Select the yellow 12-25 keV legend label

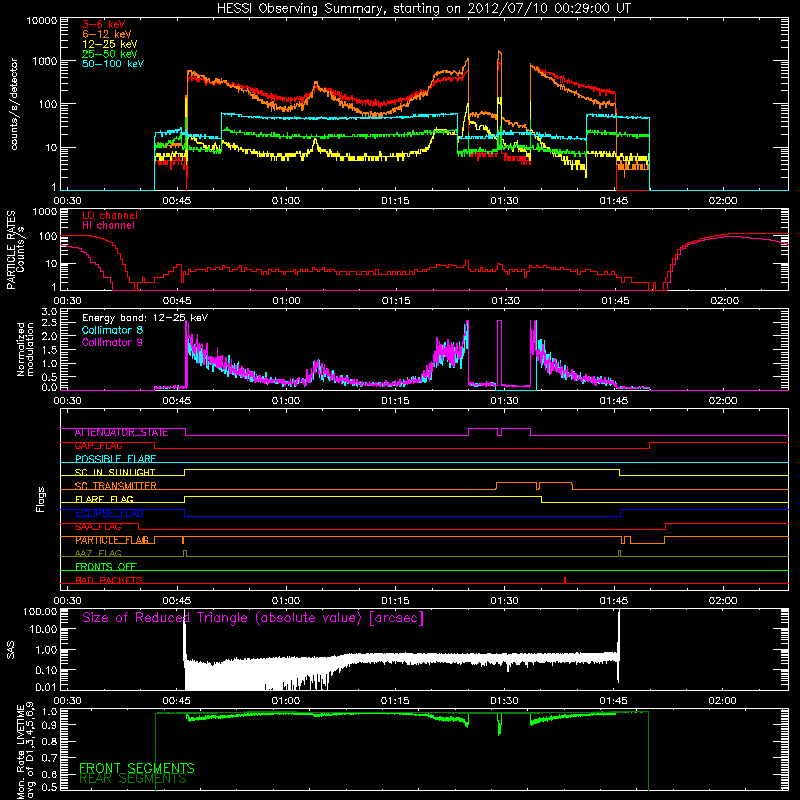110,44
